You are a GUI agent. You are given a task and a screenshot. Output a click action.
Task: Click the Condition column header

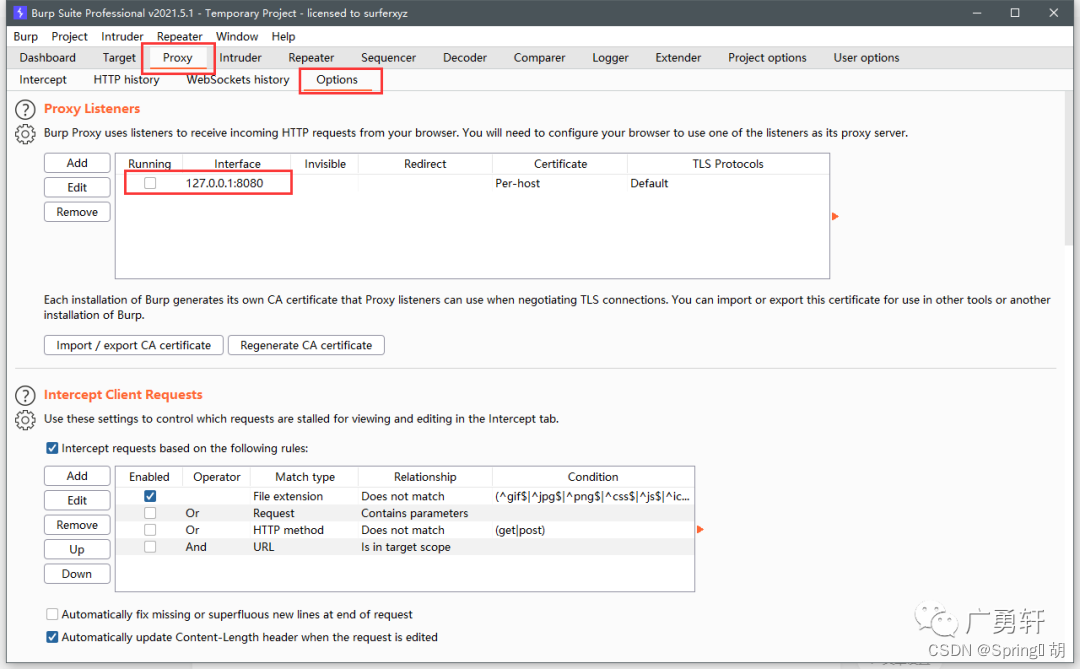(x=592, y=477)
